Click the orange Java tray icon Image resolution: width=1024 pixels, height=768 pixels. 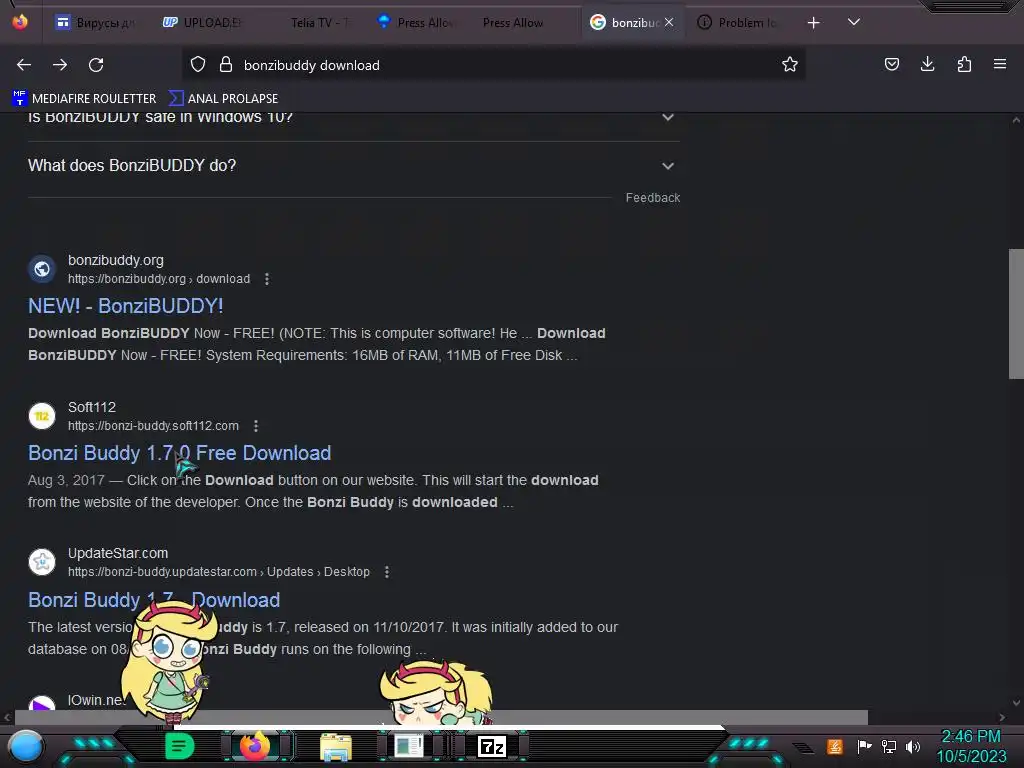coord(835,746)
